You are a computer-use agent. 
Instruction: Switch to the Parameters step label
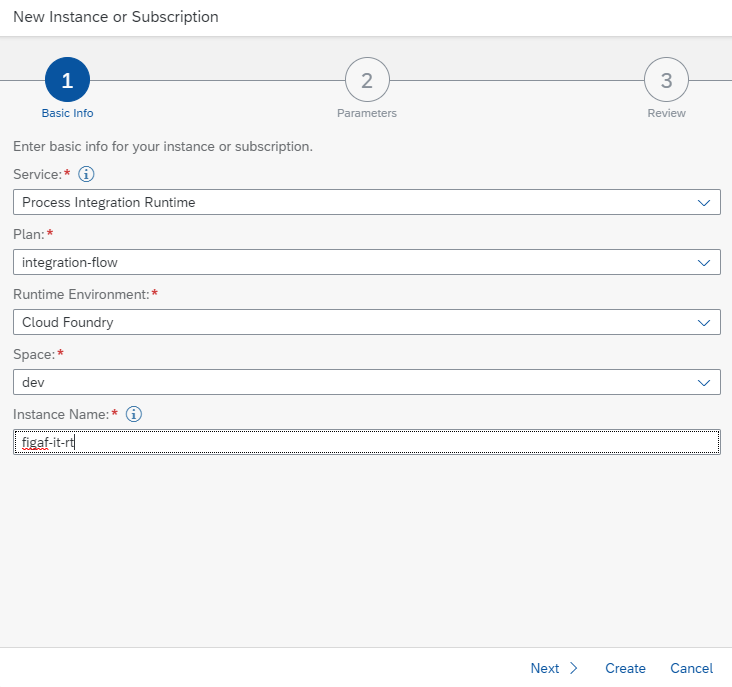(367, 113)
